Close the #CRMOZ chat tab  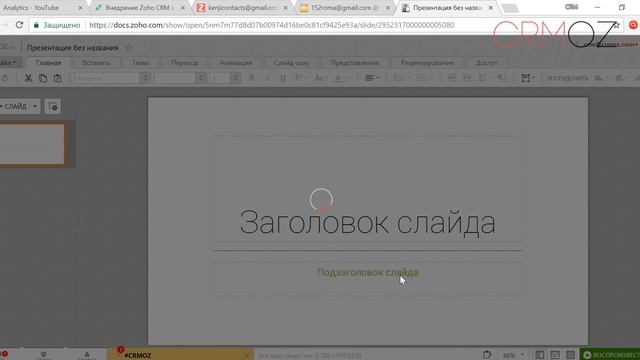coord(247,355)
